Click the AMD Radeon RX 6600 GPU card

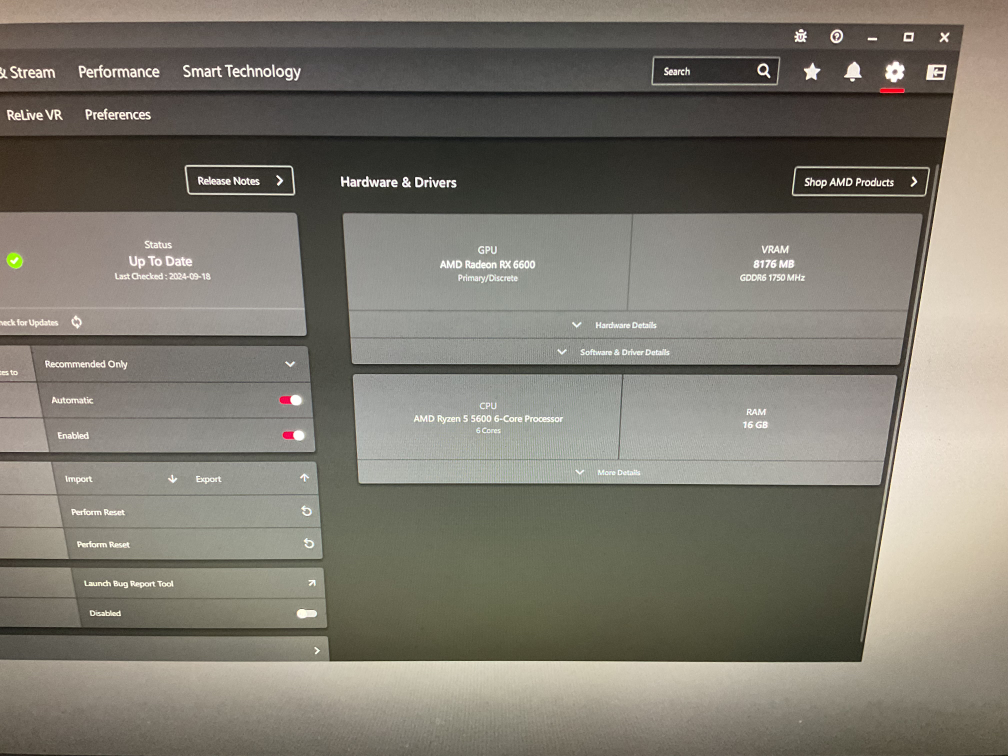point(487,264)
